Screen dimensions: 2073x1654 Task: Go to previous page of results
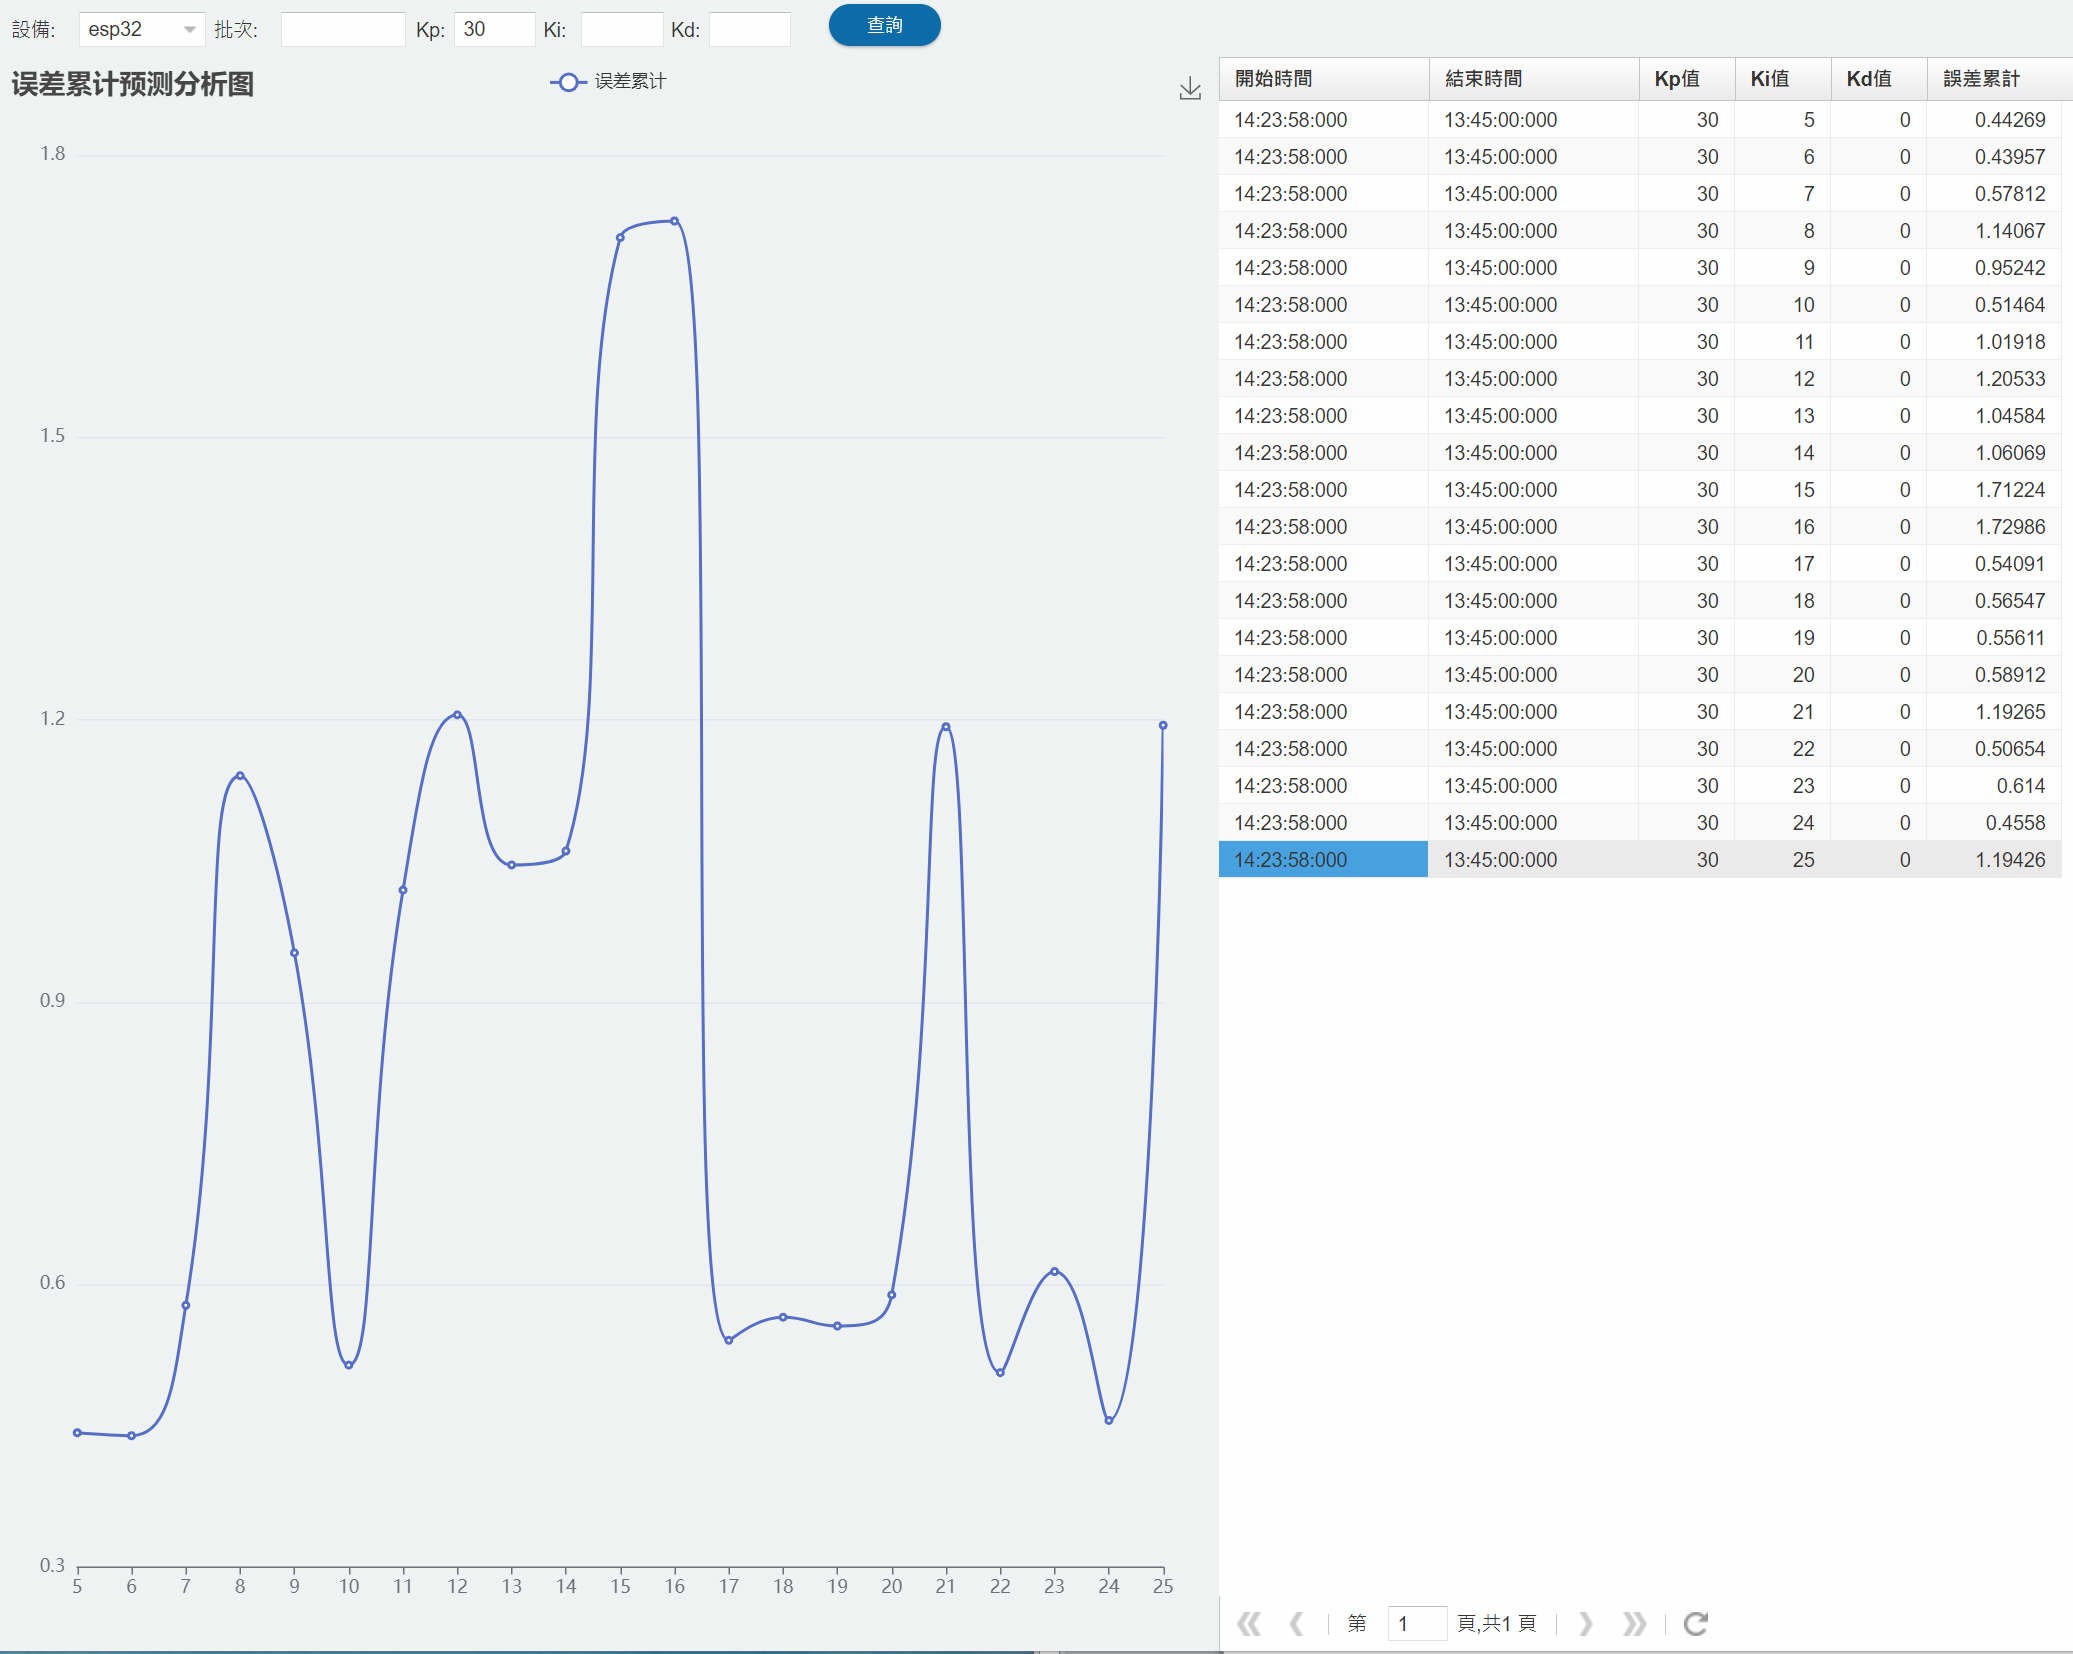point(1297,1623)
